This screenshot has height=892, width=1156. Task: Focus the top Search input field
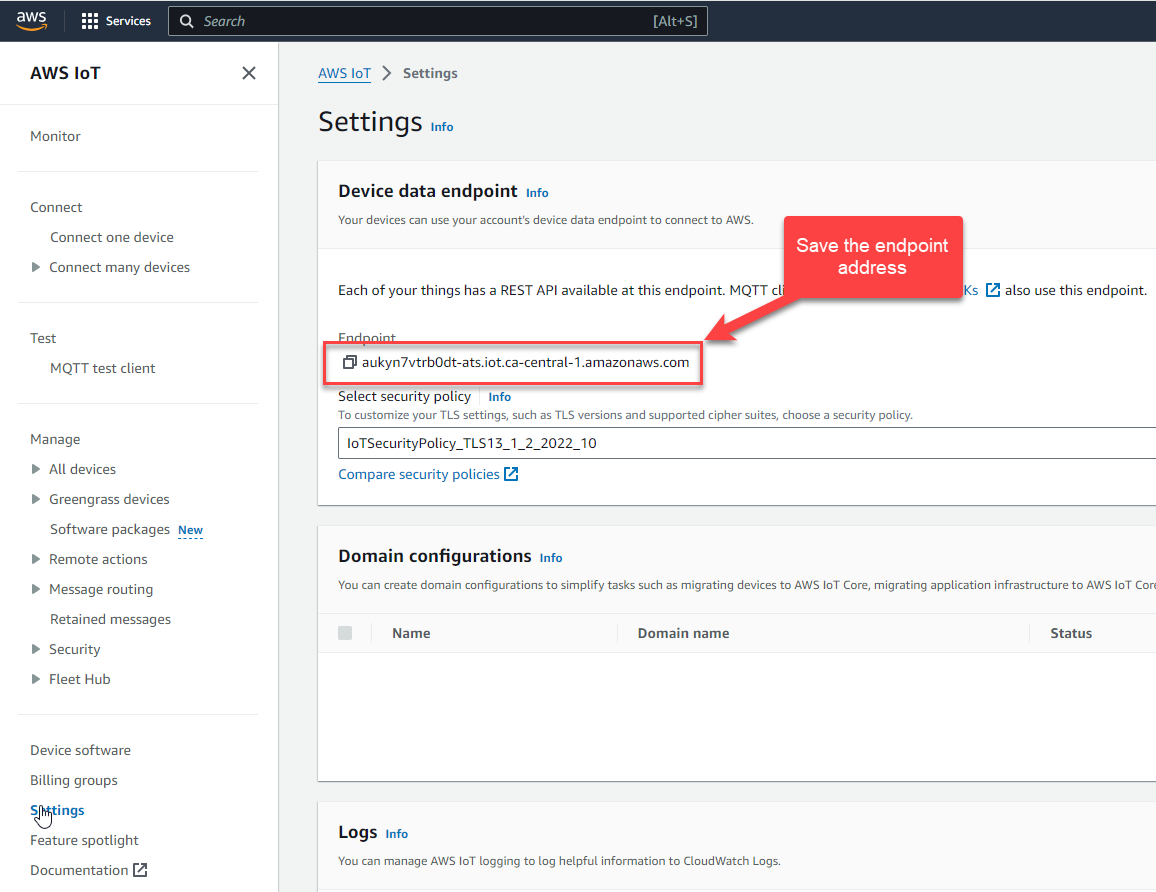click(438, 21)
